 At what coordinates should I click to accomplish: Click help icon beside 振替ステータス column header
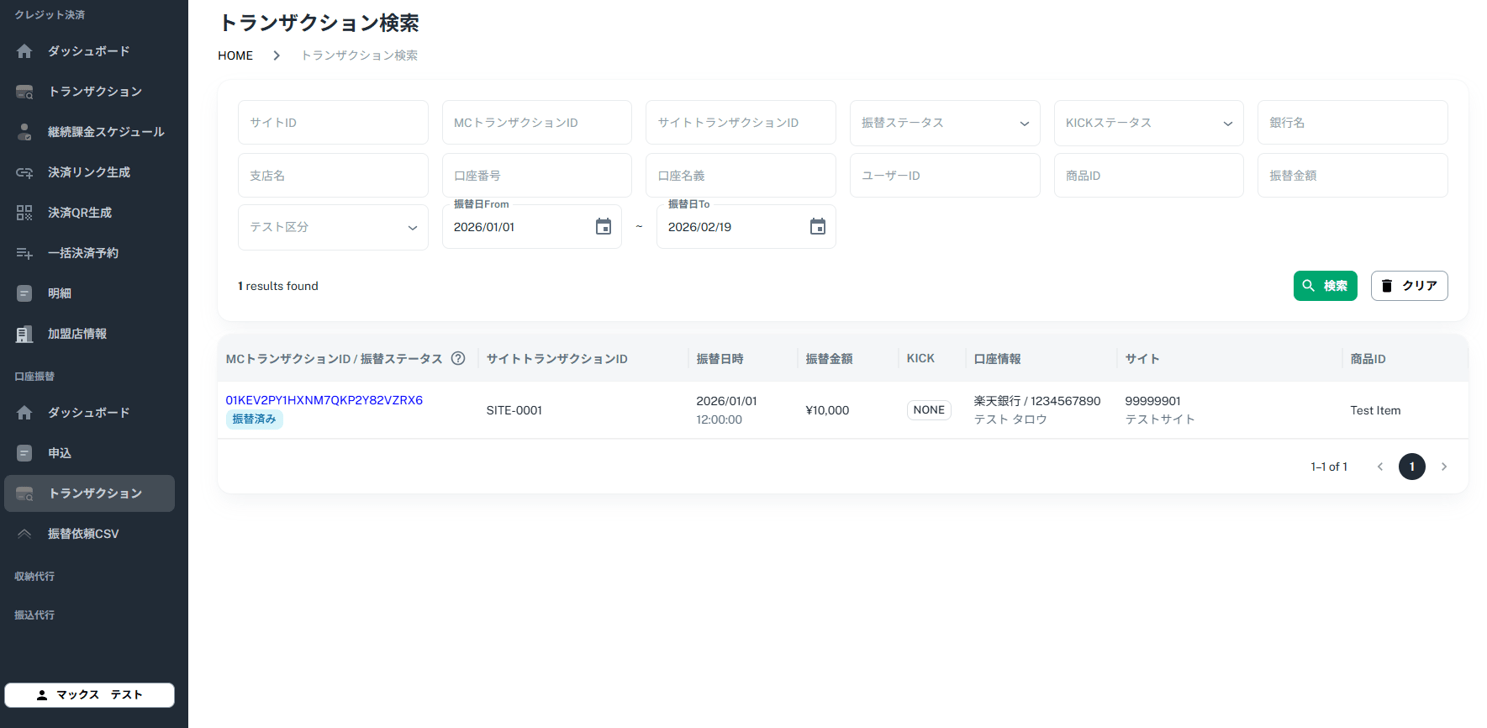(x=458, y=359)
